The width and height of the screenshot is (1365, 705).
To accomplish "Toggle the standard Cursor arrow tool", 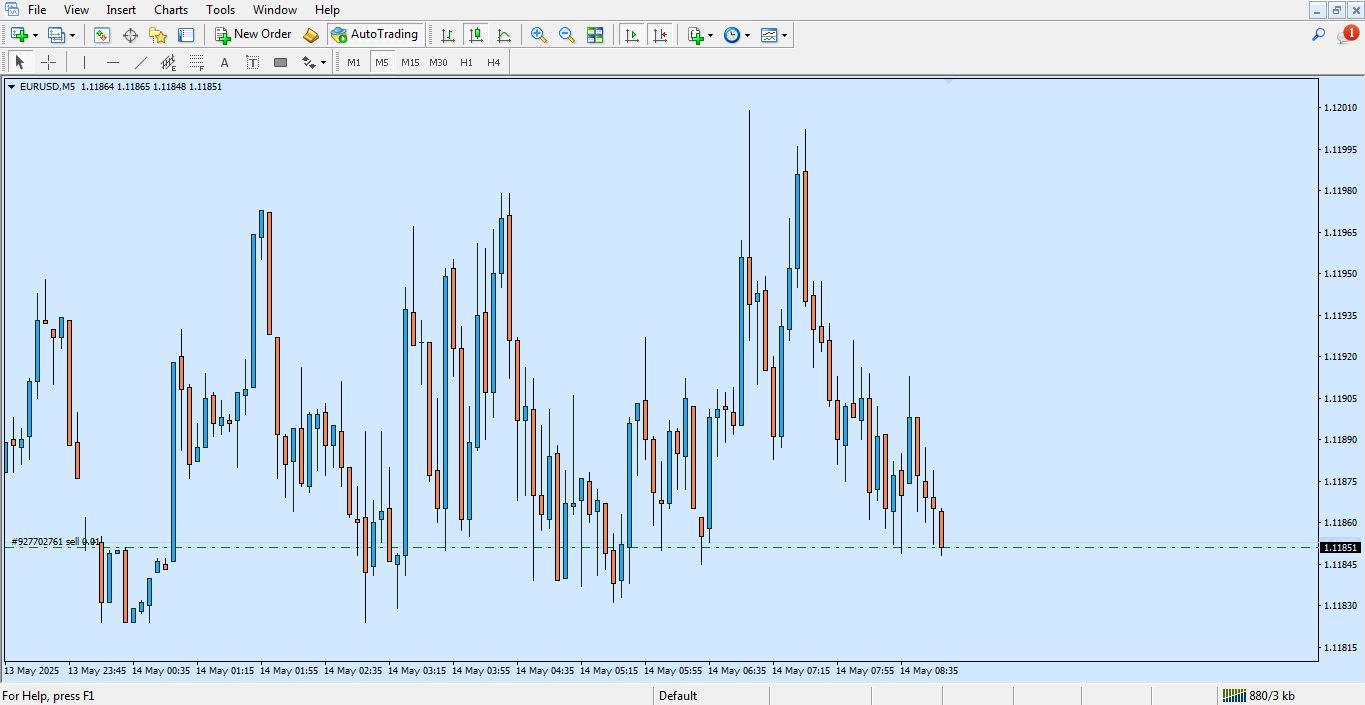I will pos(19,62).
